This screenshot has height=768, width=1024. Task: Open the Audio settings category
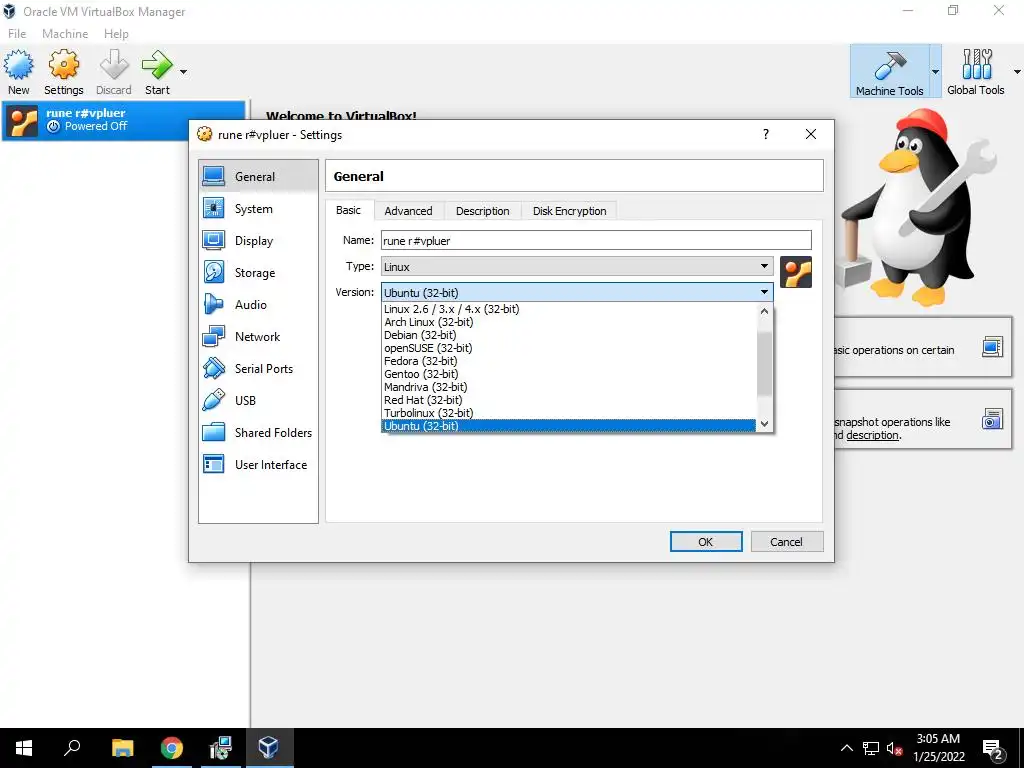coord(258,305)
